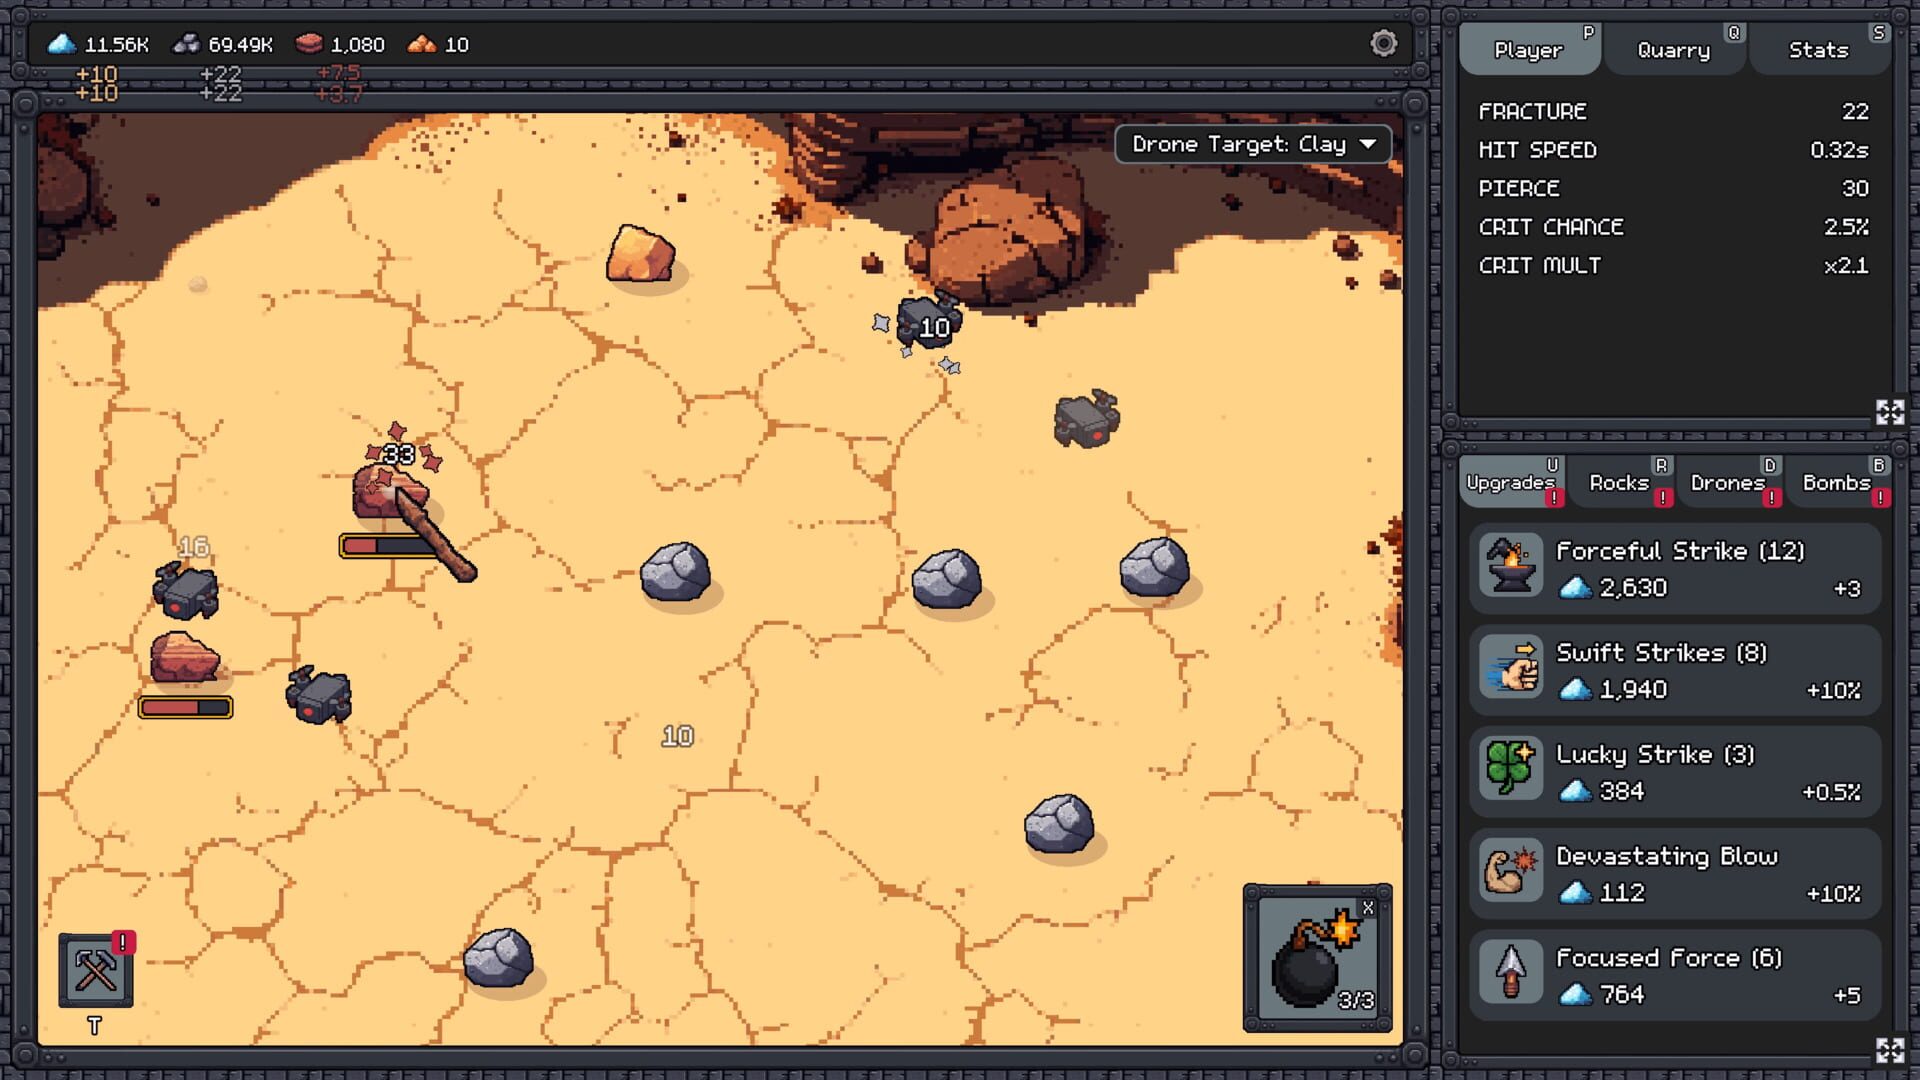Screen dimensions: 1920x1080
Task: Open the Drones tab
Action: [1729, 482]
